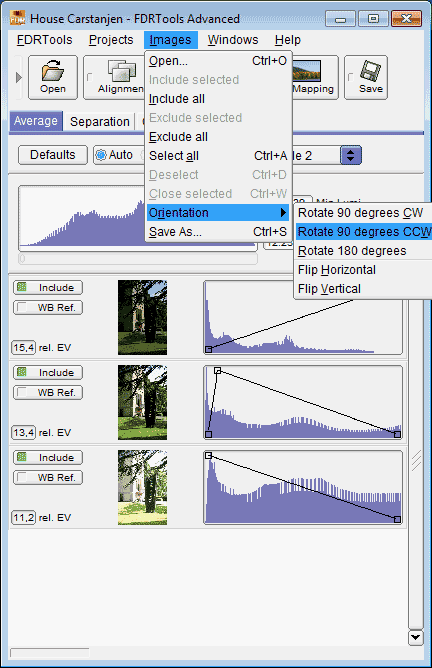The image size is (432, 668).
Task: Expand the Orientation submenu entry
Action: [218, 213]
